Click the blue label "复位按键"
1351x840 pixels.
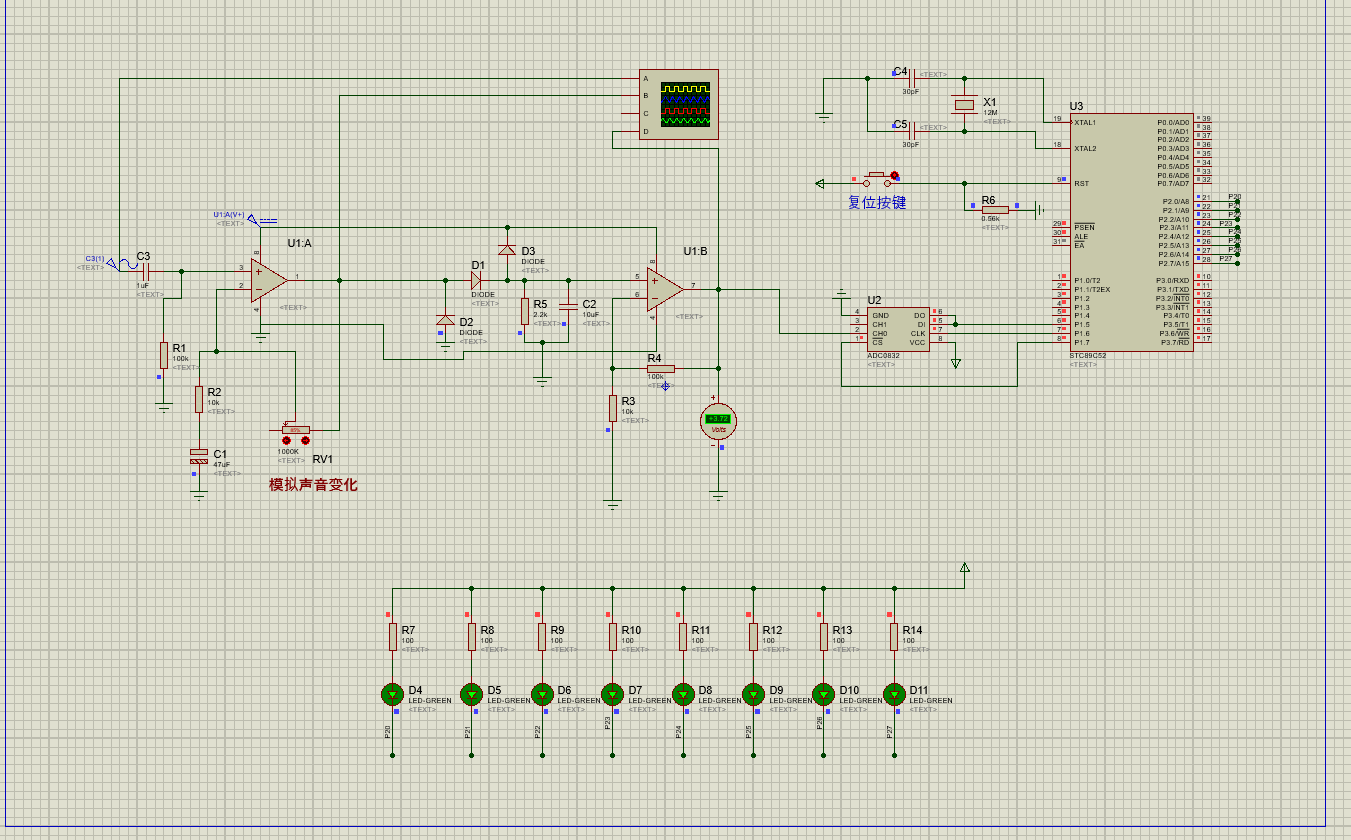877,202
